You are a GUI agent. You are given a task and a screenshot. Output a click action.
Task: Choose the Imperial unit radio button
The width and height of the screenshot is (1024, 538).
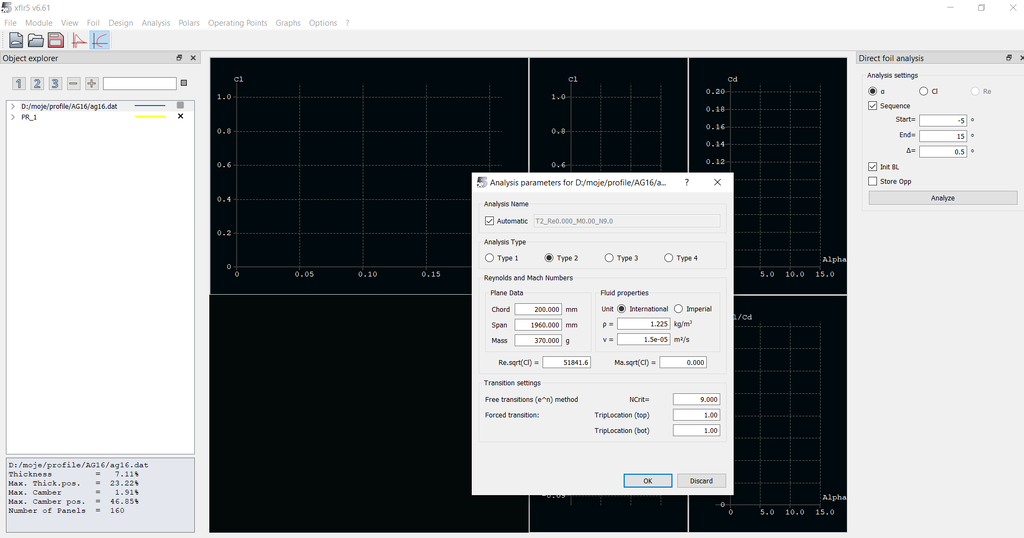point(679,309)
